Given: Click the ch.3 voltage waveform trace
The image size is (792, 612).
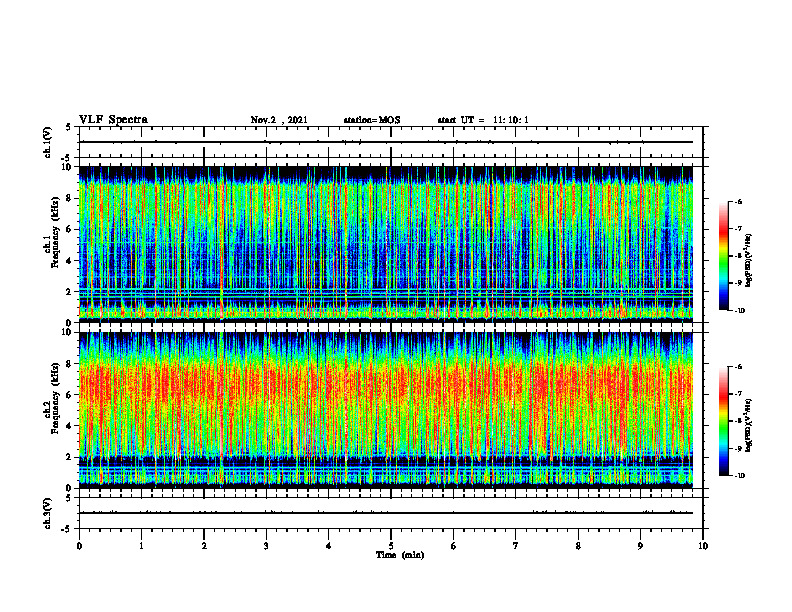Looking at the screenshot, I should pyautogui.click(x=386, y=513).
